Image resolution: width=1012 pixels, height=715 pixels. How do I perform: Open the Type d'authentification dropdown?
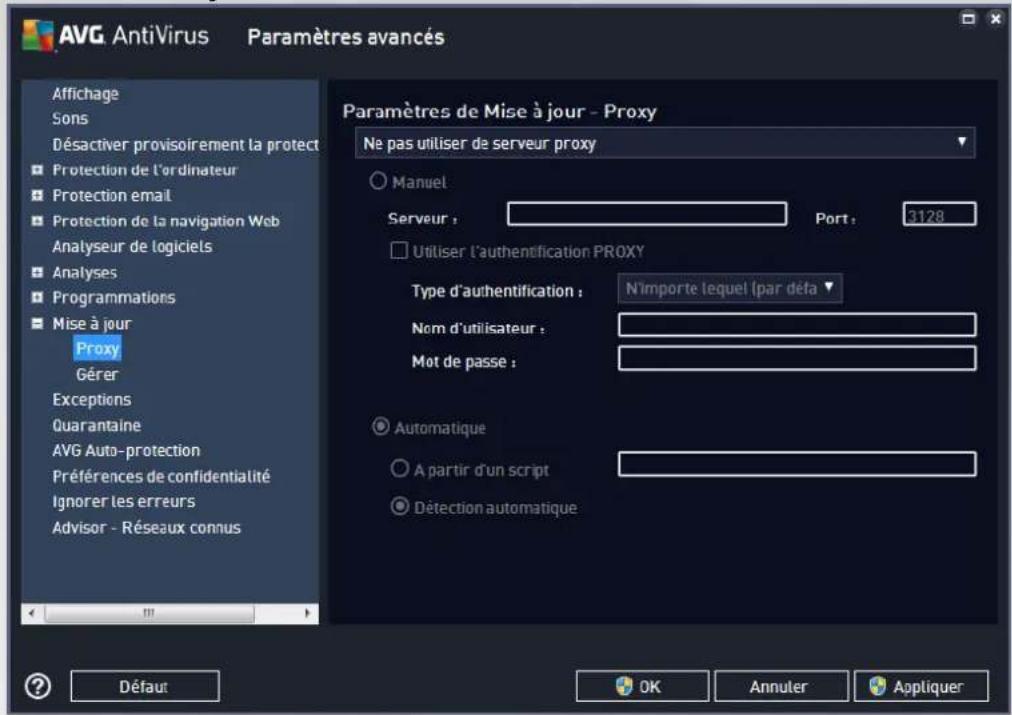point(730,288)
